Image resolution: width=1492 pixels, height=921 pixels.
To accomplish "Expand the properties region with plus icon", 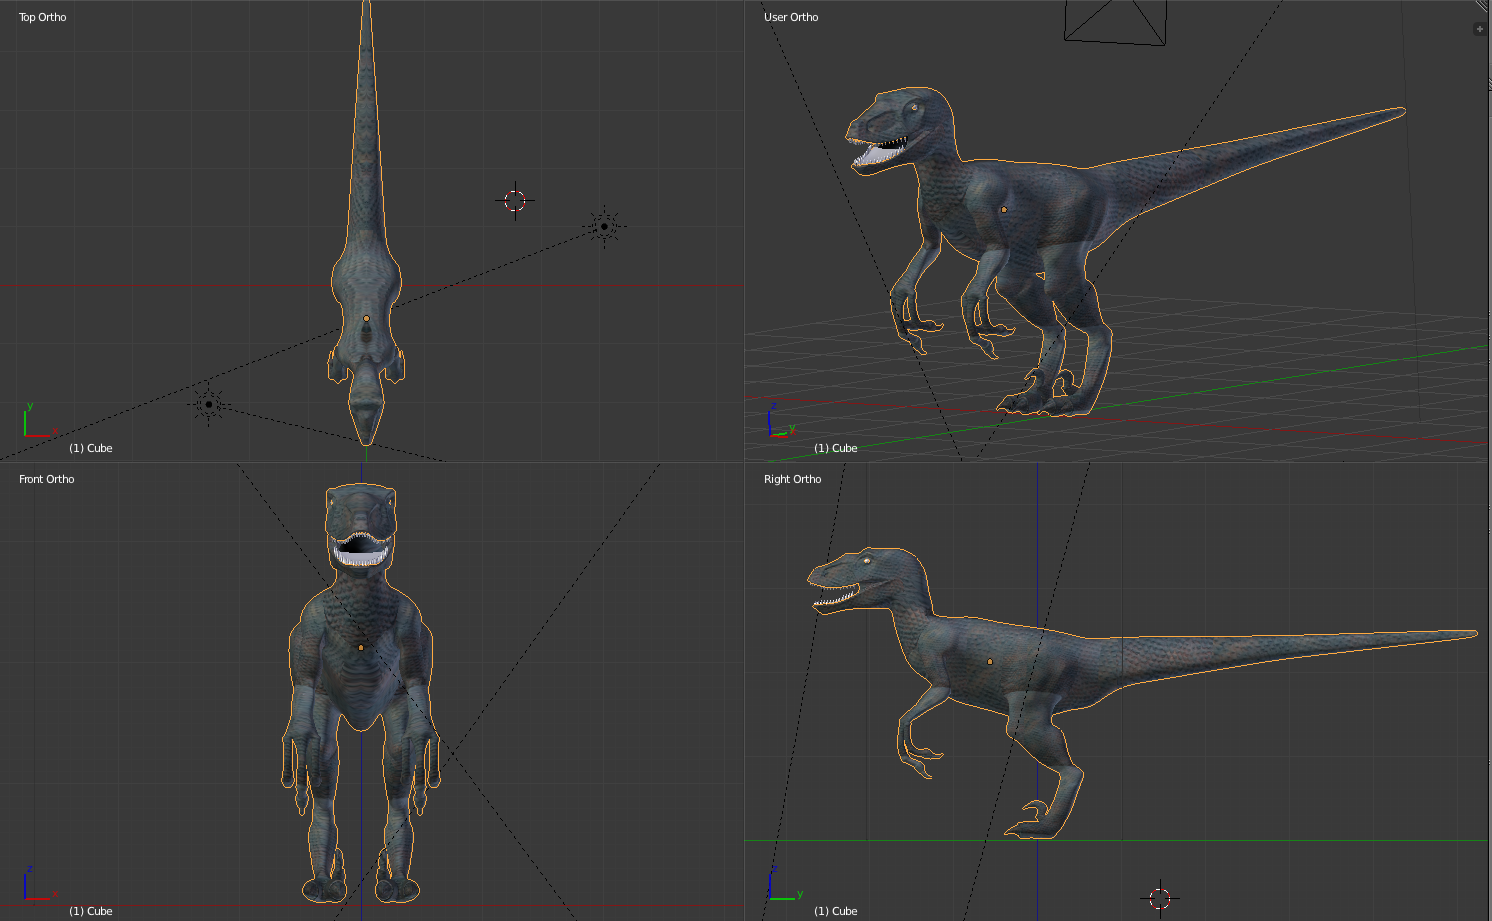I will (1479, 29).
